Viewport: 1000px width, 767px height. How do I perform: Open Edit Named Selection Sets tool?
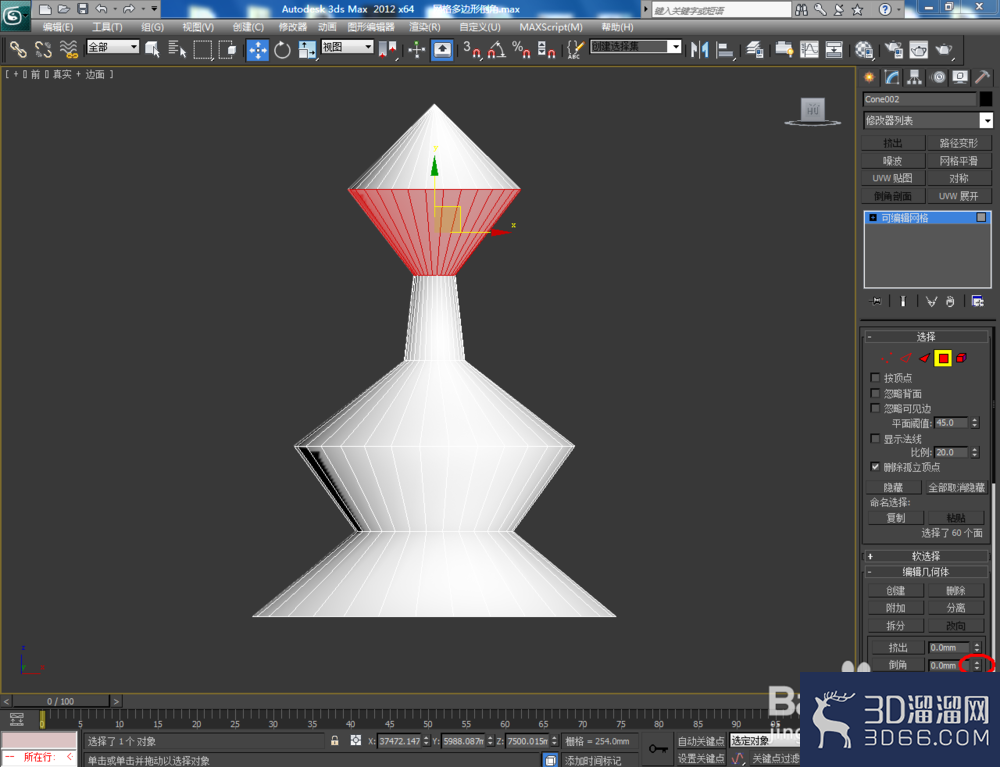[x=575, y=50]
